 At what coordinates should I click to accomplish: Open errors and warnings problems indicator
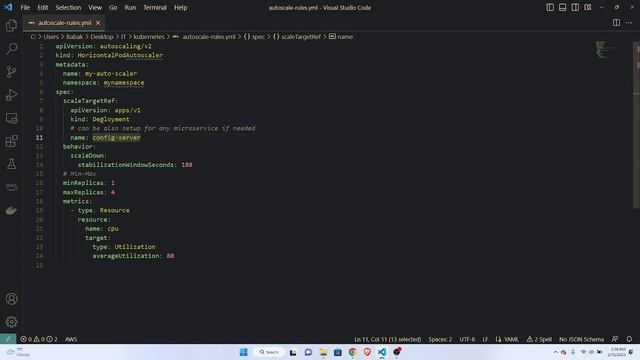pos(39,339)
